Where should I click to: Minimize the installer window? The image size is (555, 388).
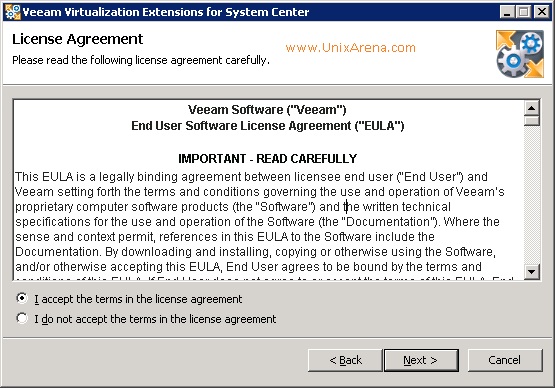click(x=507, y=12)
